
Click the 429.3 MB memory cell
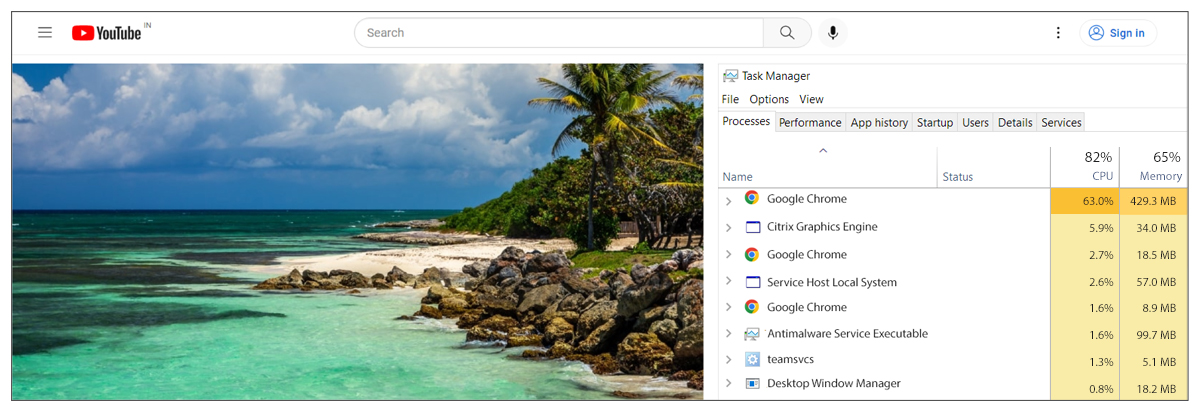[1153, 201]
